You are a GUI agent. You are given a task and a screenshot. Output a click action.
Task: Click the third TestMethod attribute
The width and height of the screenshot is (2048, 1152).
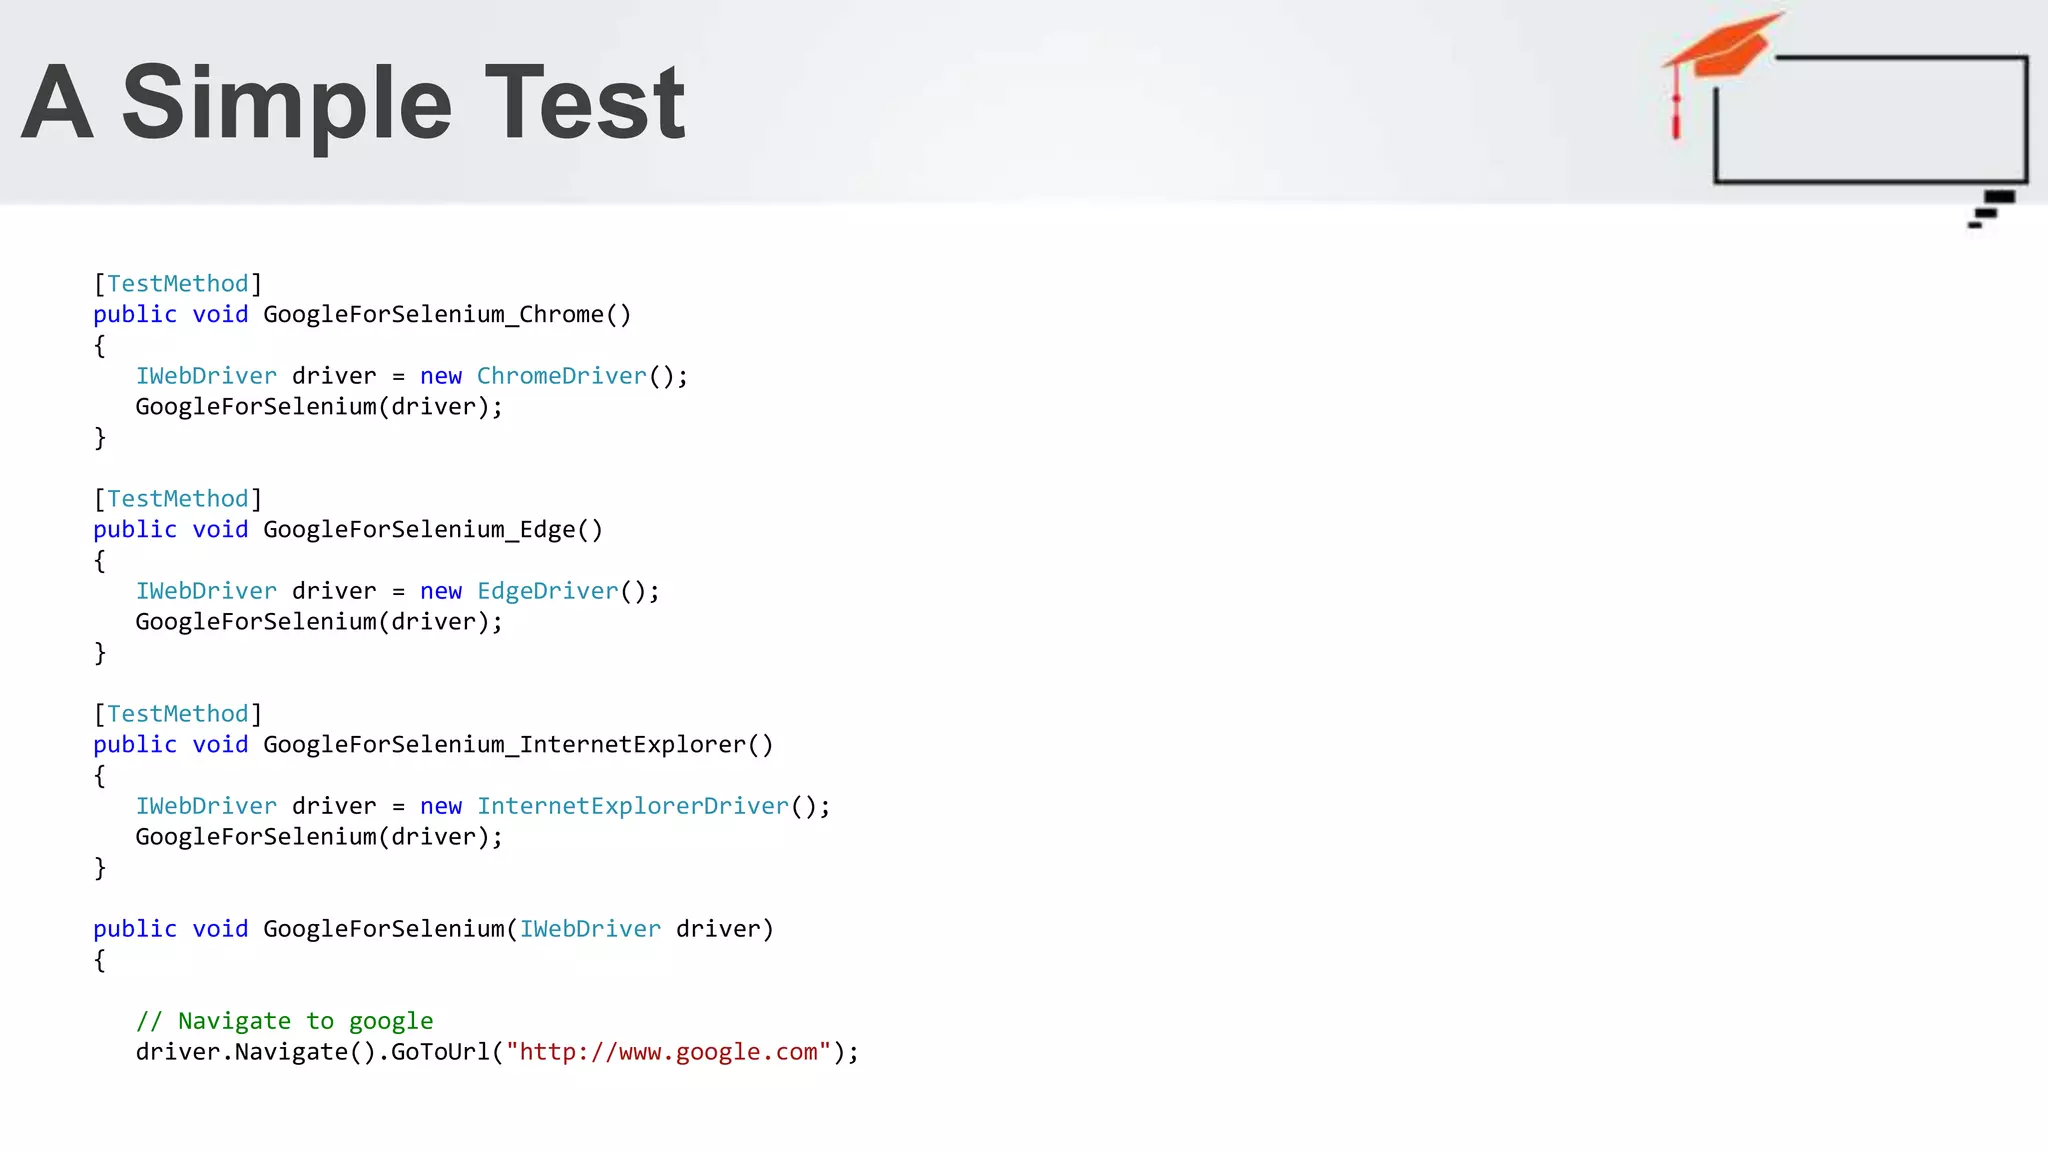(177, 714)
